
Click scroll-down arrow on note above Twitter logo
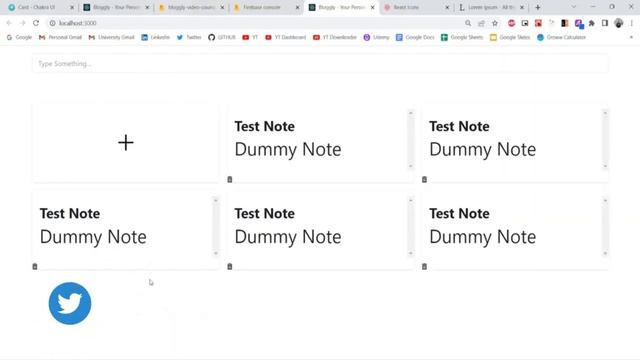pos(216,254)
